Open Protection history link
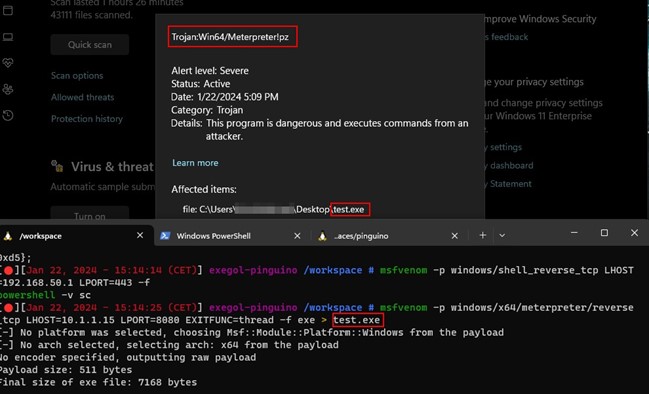 [x=87, y=119]
